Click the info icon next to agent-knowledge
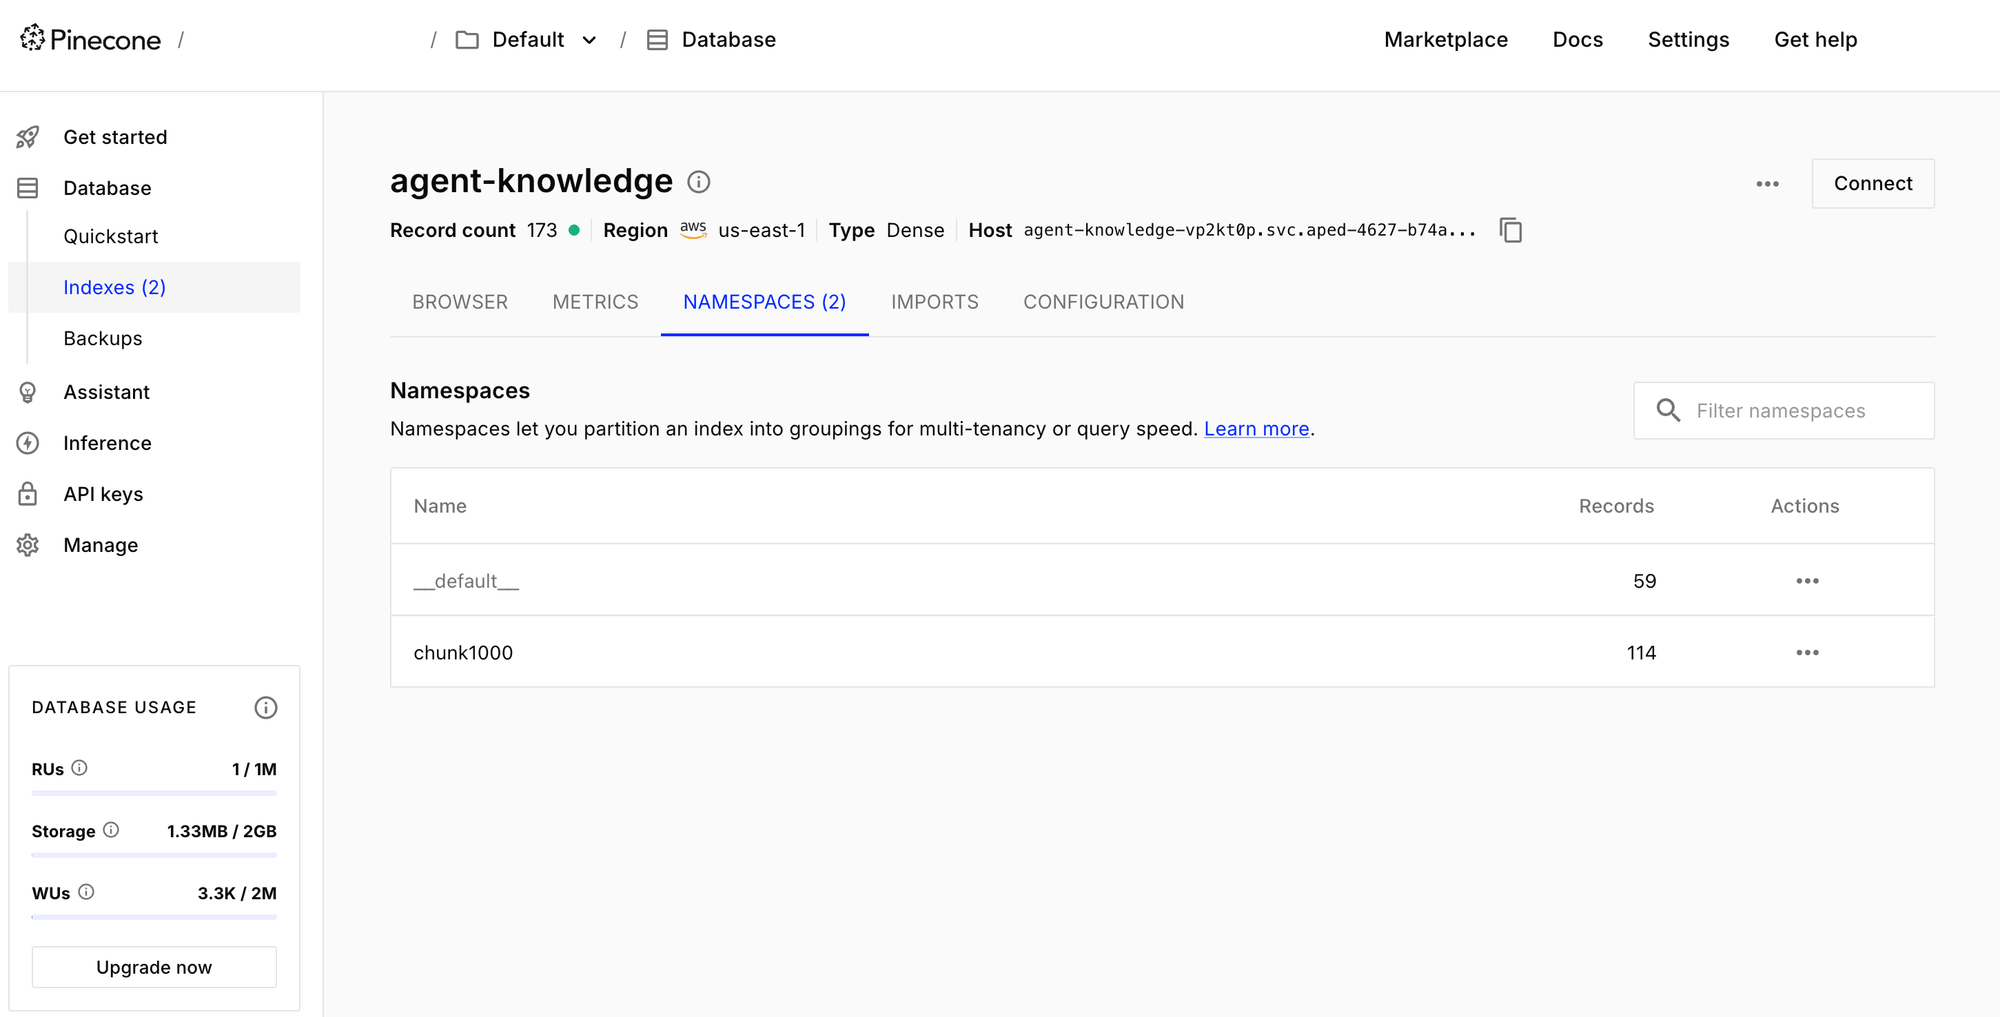Image resolution: width=2000 pixels, height=1017 pixels. (699, 182)
